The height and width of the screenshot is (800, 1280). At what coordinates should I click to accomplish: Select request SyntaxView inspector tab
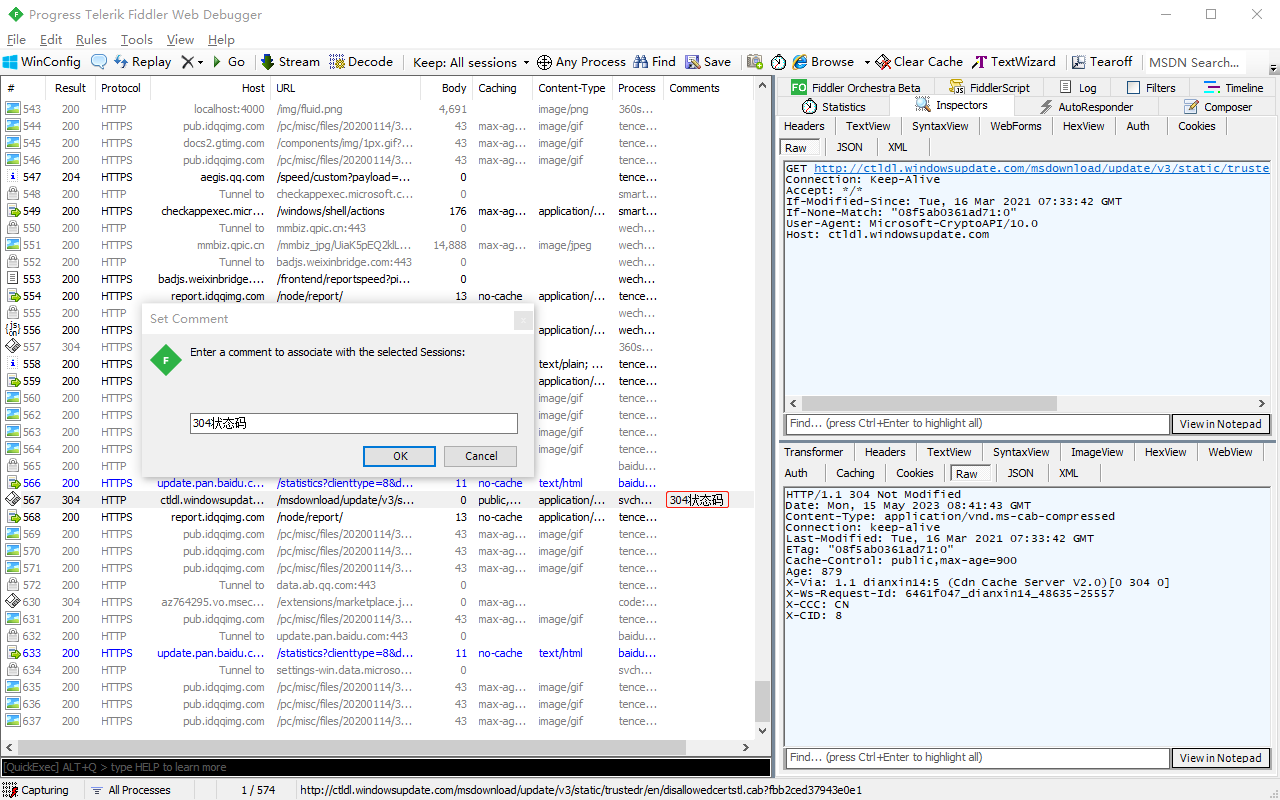940,126
